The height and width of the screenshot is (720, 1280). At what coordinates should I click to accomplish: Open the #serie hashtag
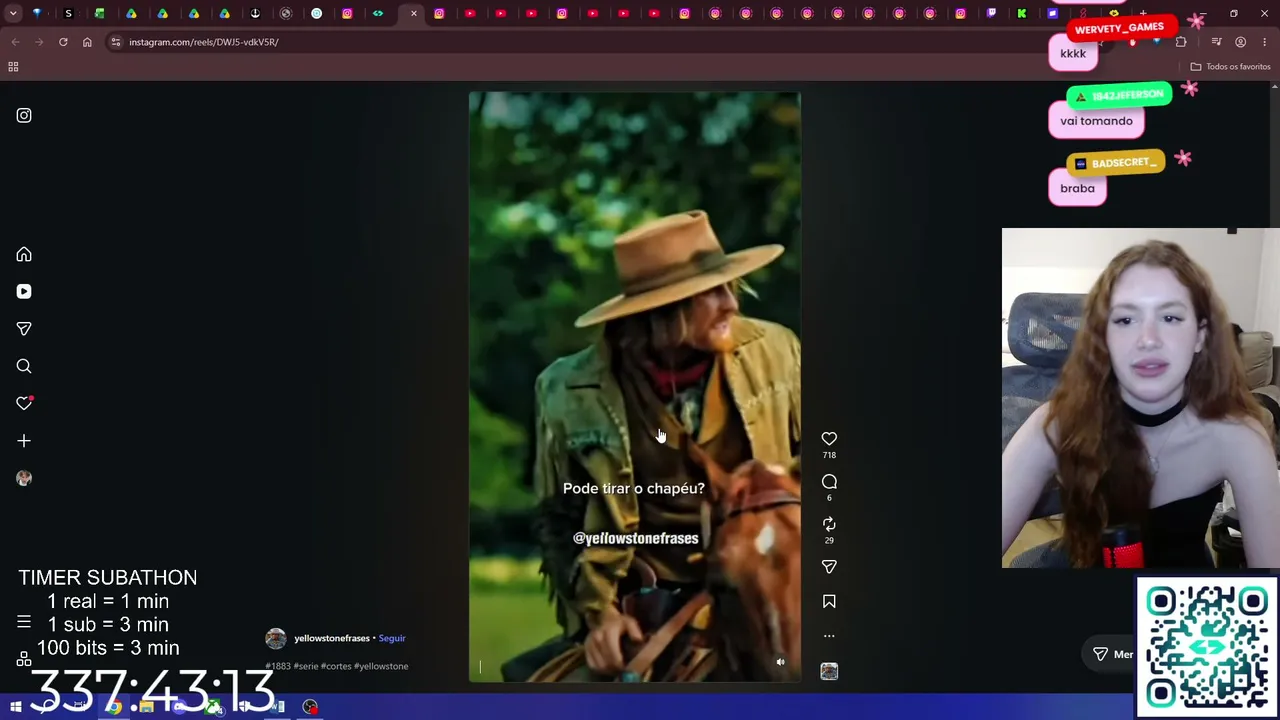[x=307, y=666]
